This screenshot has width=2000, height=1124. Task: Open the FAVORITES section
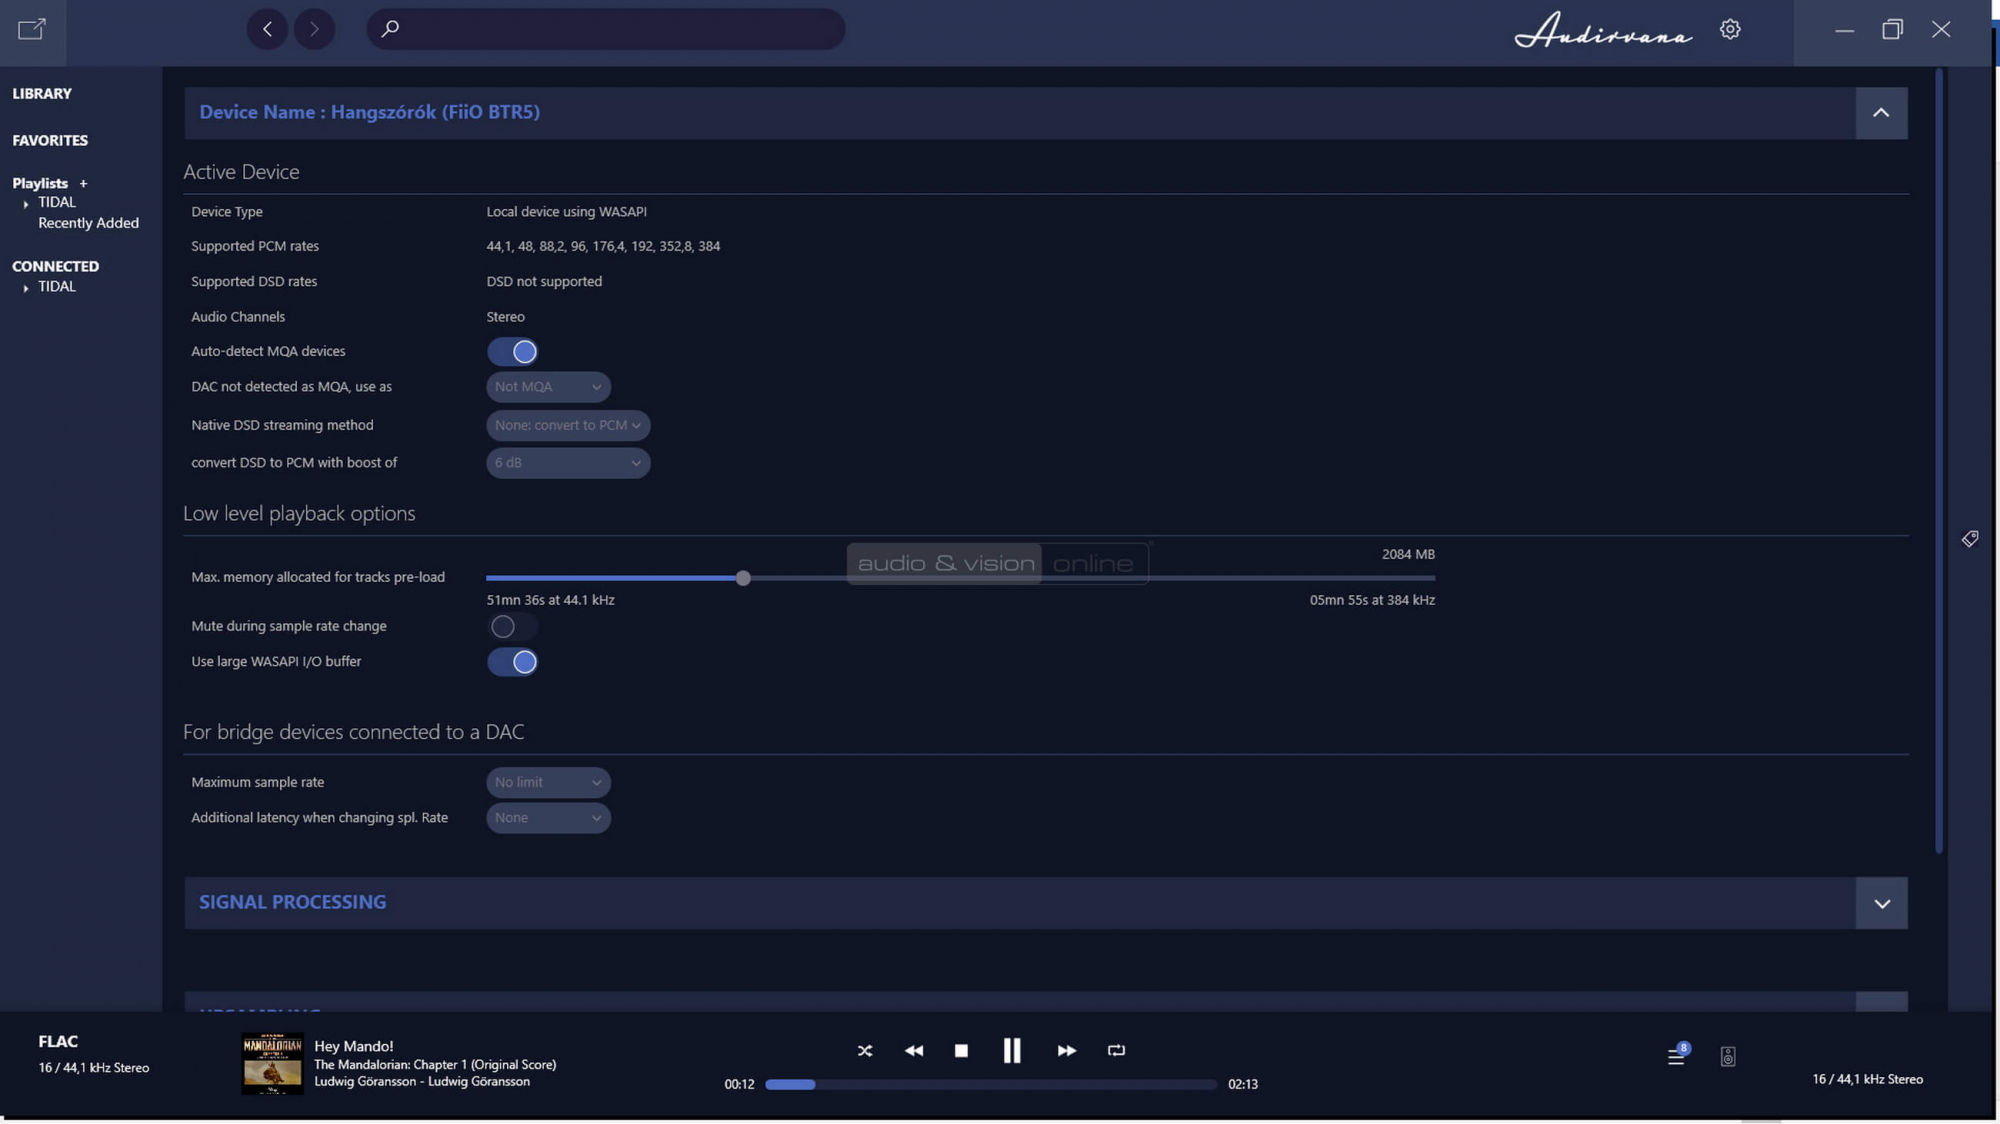(x=50, y=140)
